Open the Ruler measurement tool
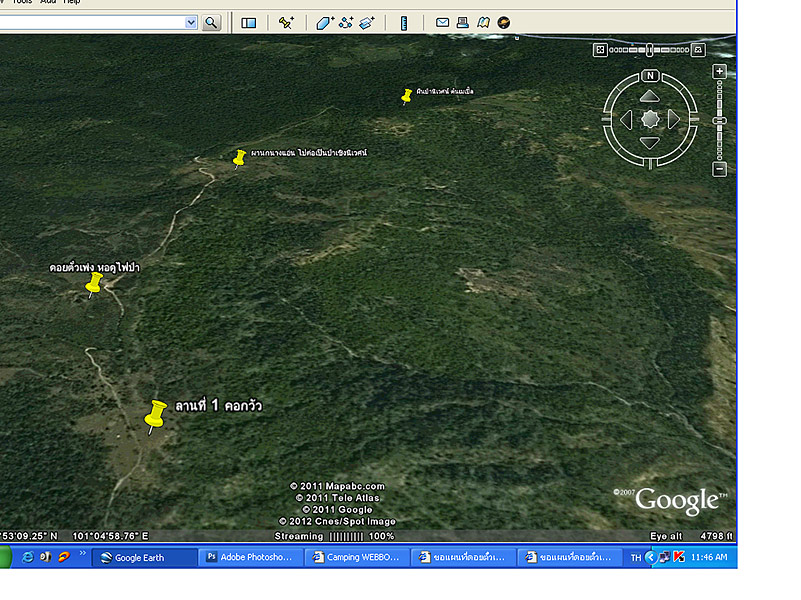This screenshot has width=801, height=600. point(404,22)
